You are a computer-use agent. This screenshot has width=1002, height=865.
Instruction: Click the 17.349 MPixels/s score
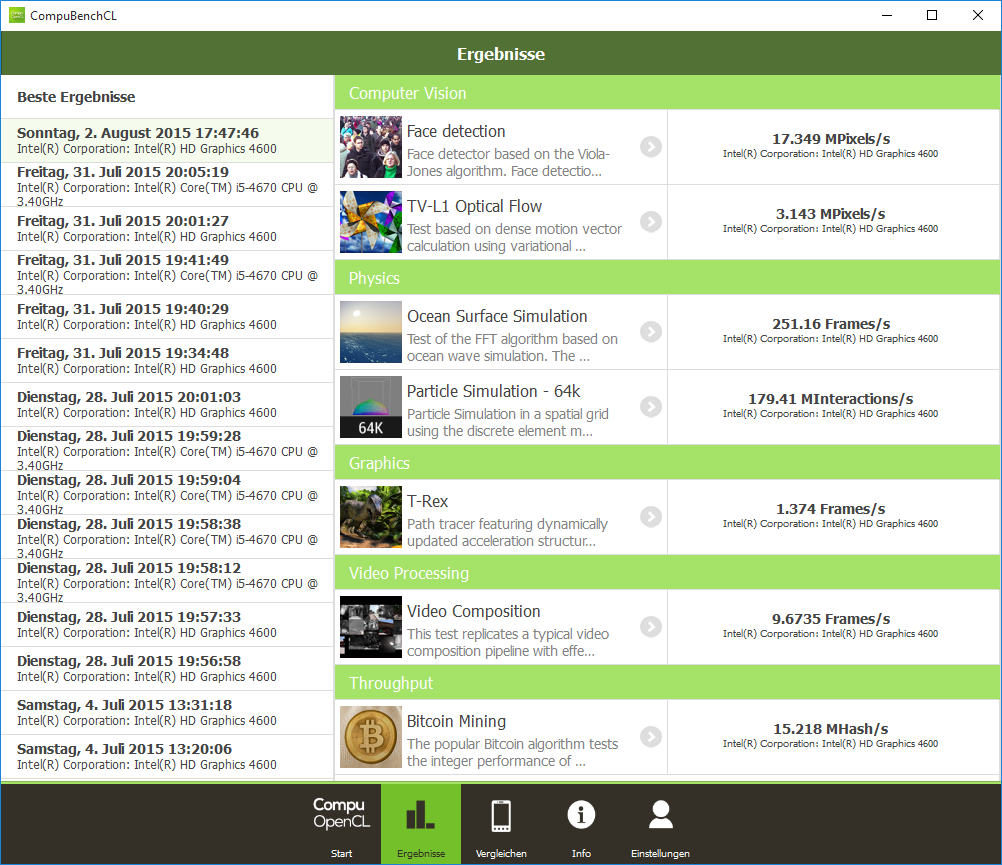point(831,139)
